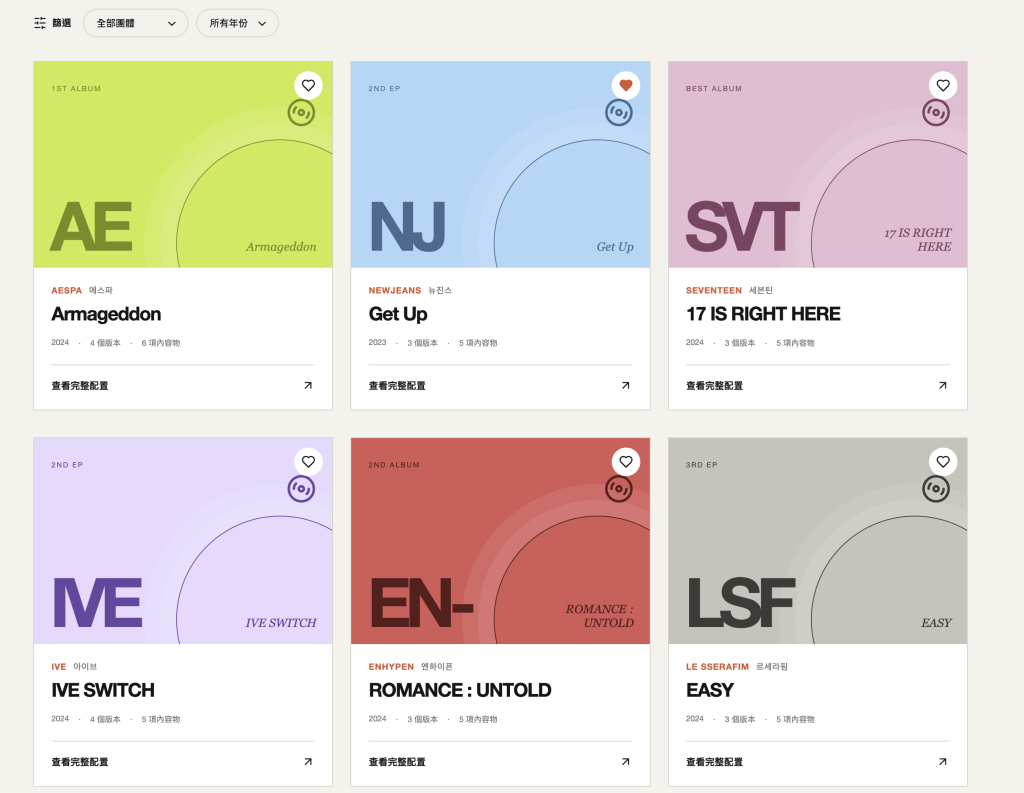This screenshot has width=1024, height=793.
Task: Click the arrow icon on Get Up card
Action: pyautogui.click(x=626, y=385)
